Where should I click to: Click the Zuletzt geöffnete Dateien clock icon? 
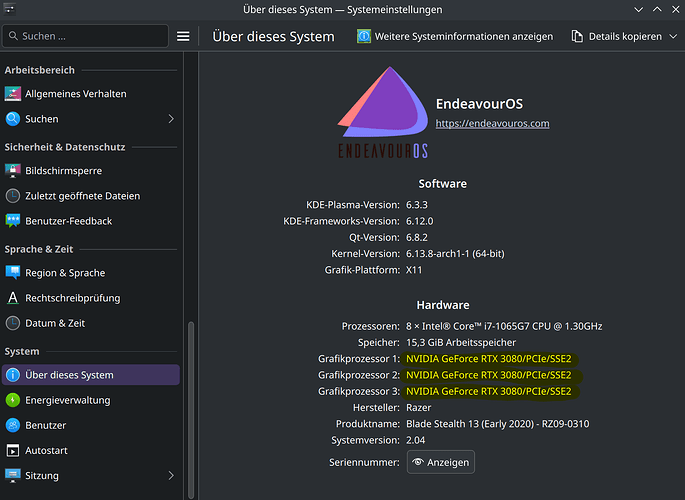[x=13, y=196]
